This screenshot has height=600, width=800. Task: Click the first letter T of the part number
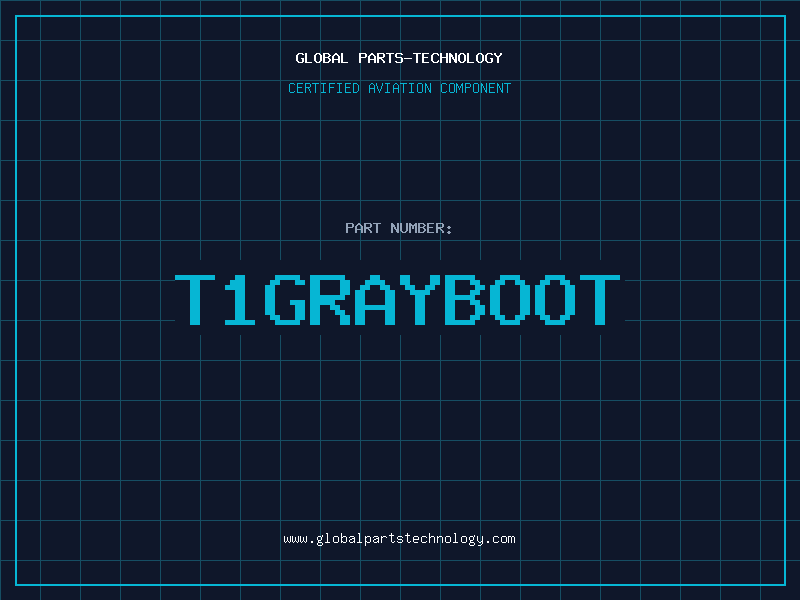pyautogui.click(x=197, y=300)
